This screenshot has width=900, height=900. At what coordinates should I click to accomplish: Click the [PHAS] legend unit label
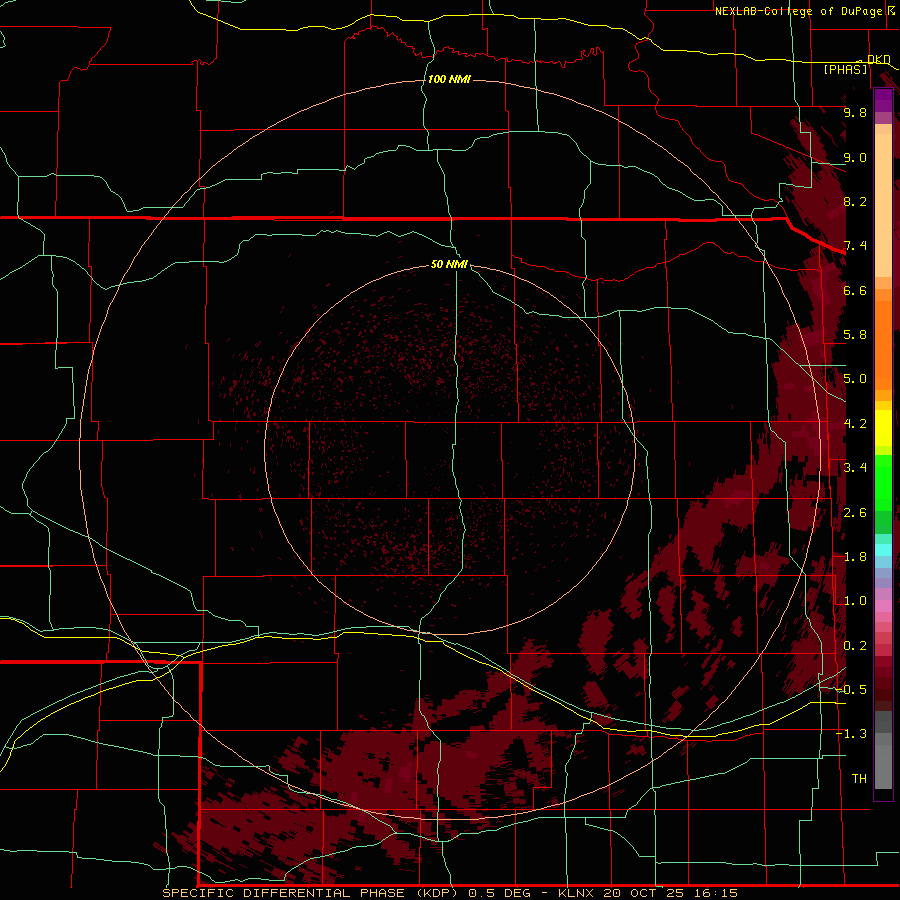coord(845,70)
